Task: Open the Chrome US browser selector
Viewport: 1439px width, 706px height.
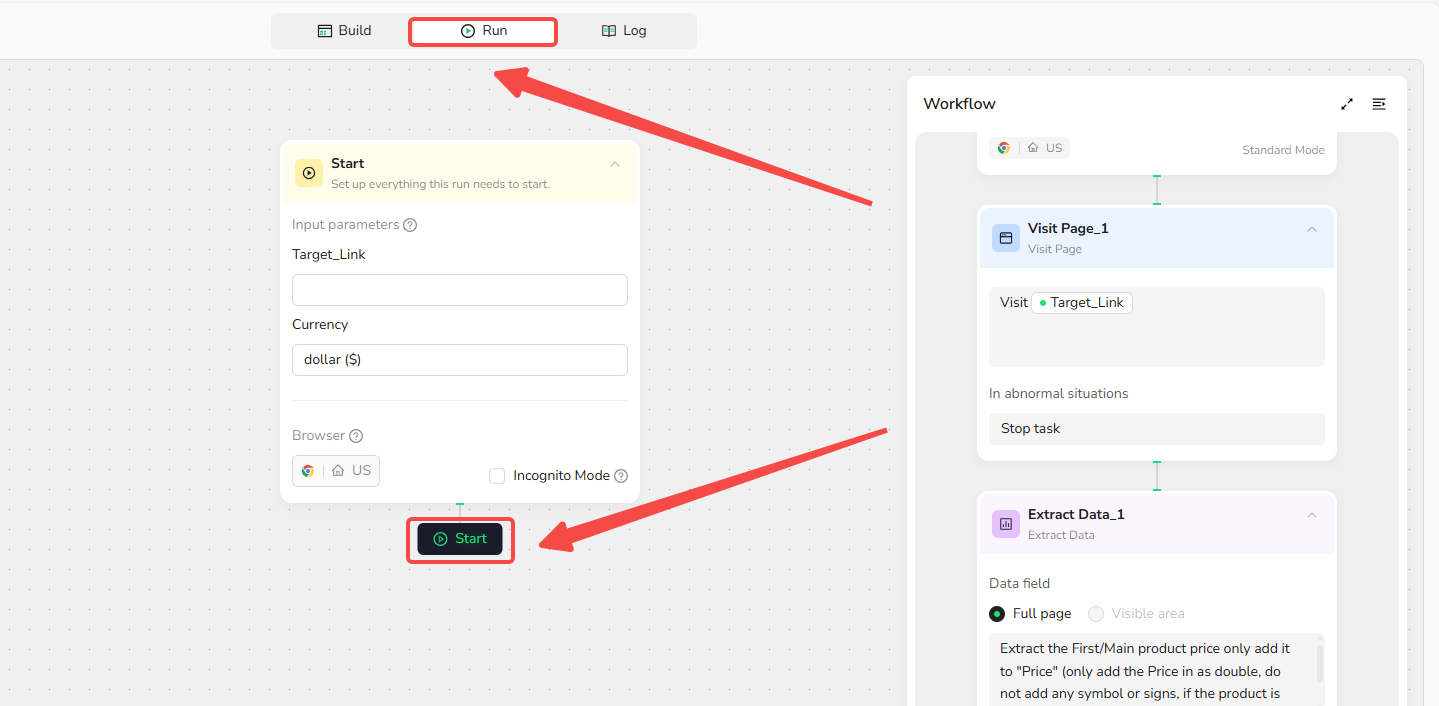Action: 336,471
